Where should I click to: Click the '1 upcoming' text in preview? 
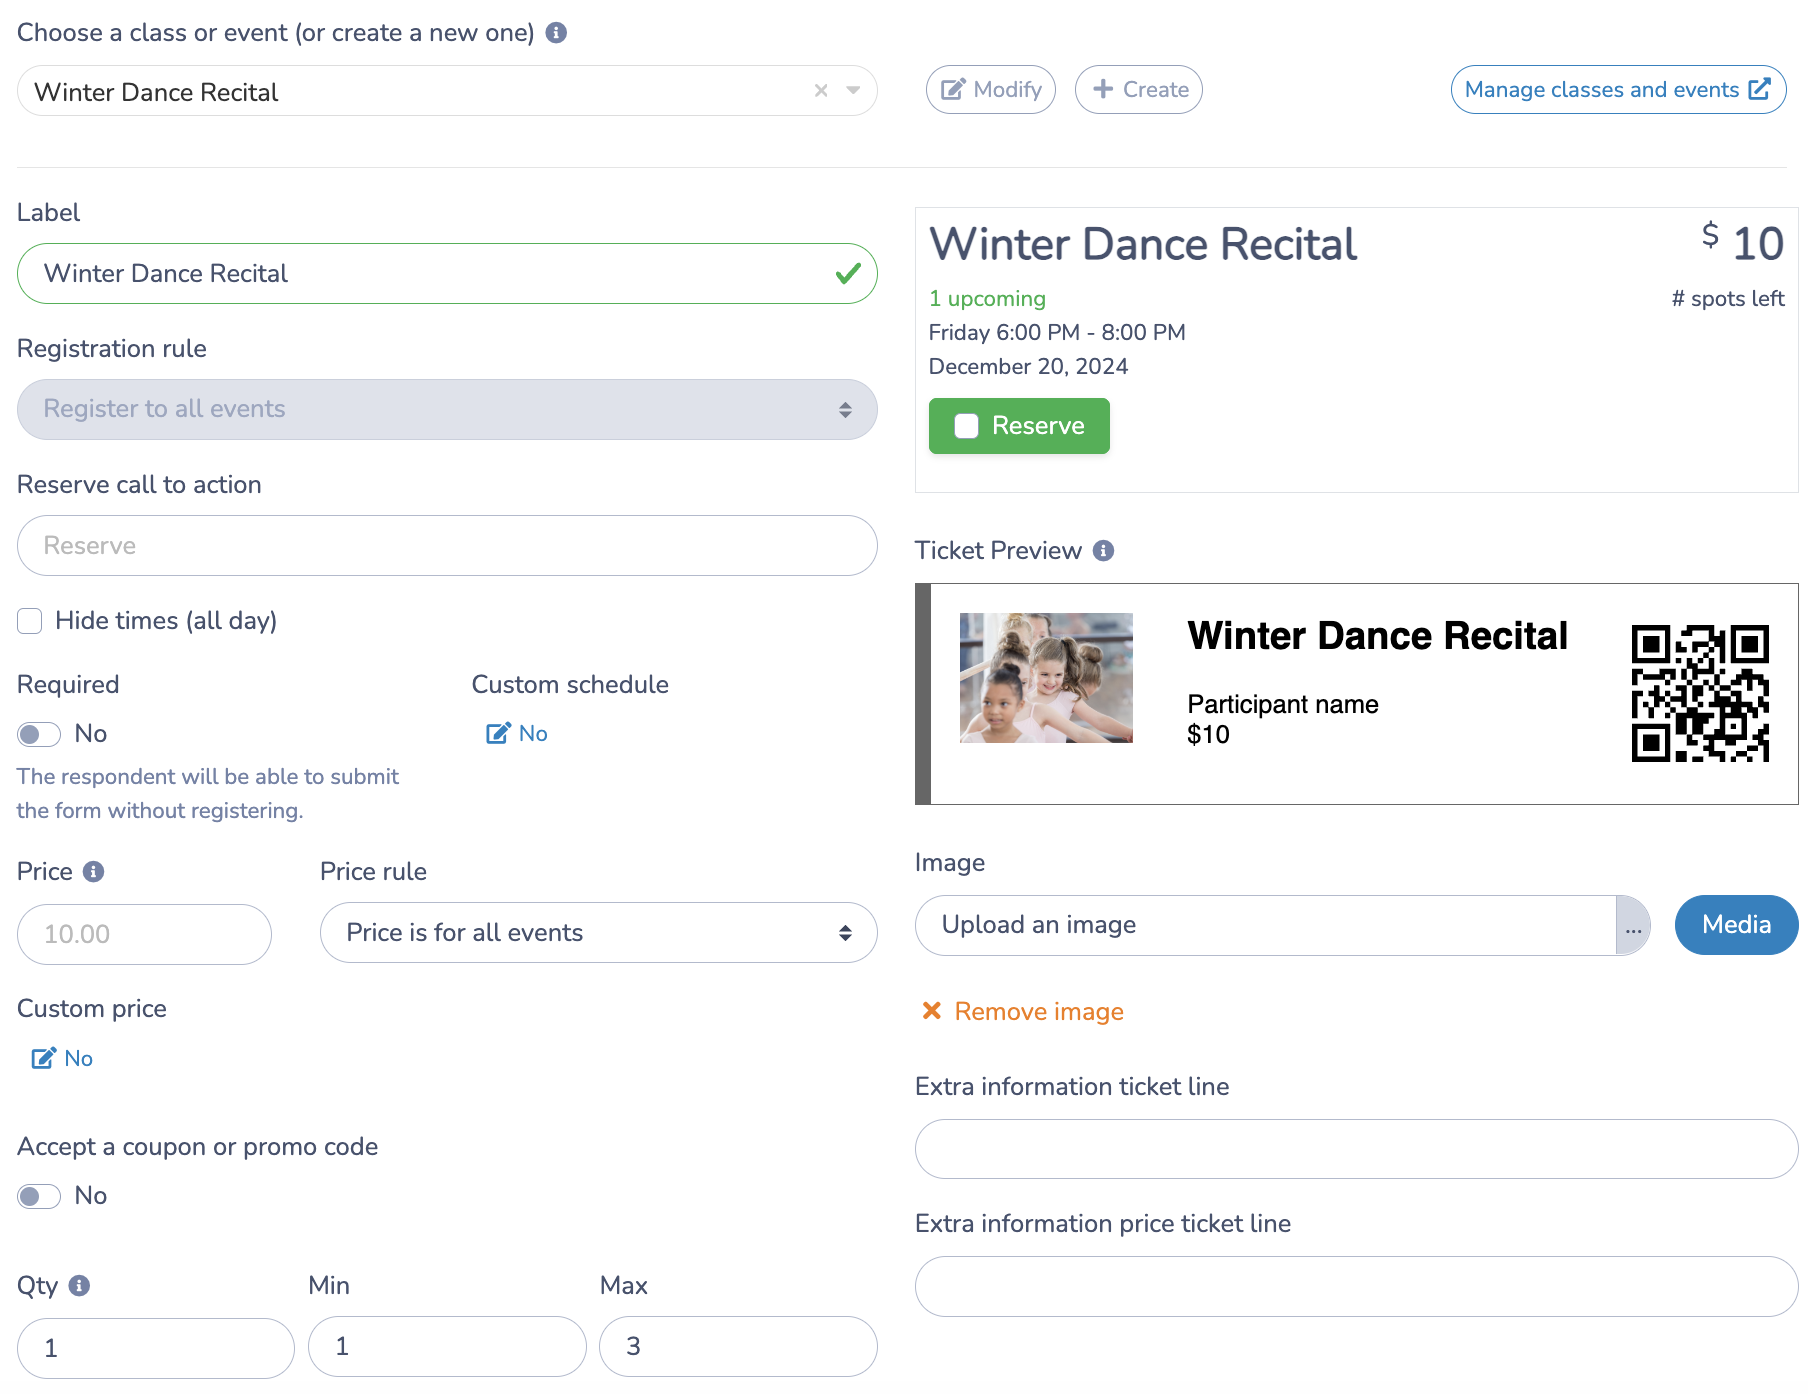[987, 299]
